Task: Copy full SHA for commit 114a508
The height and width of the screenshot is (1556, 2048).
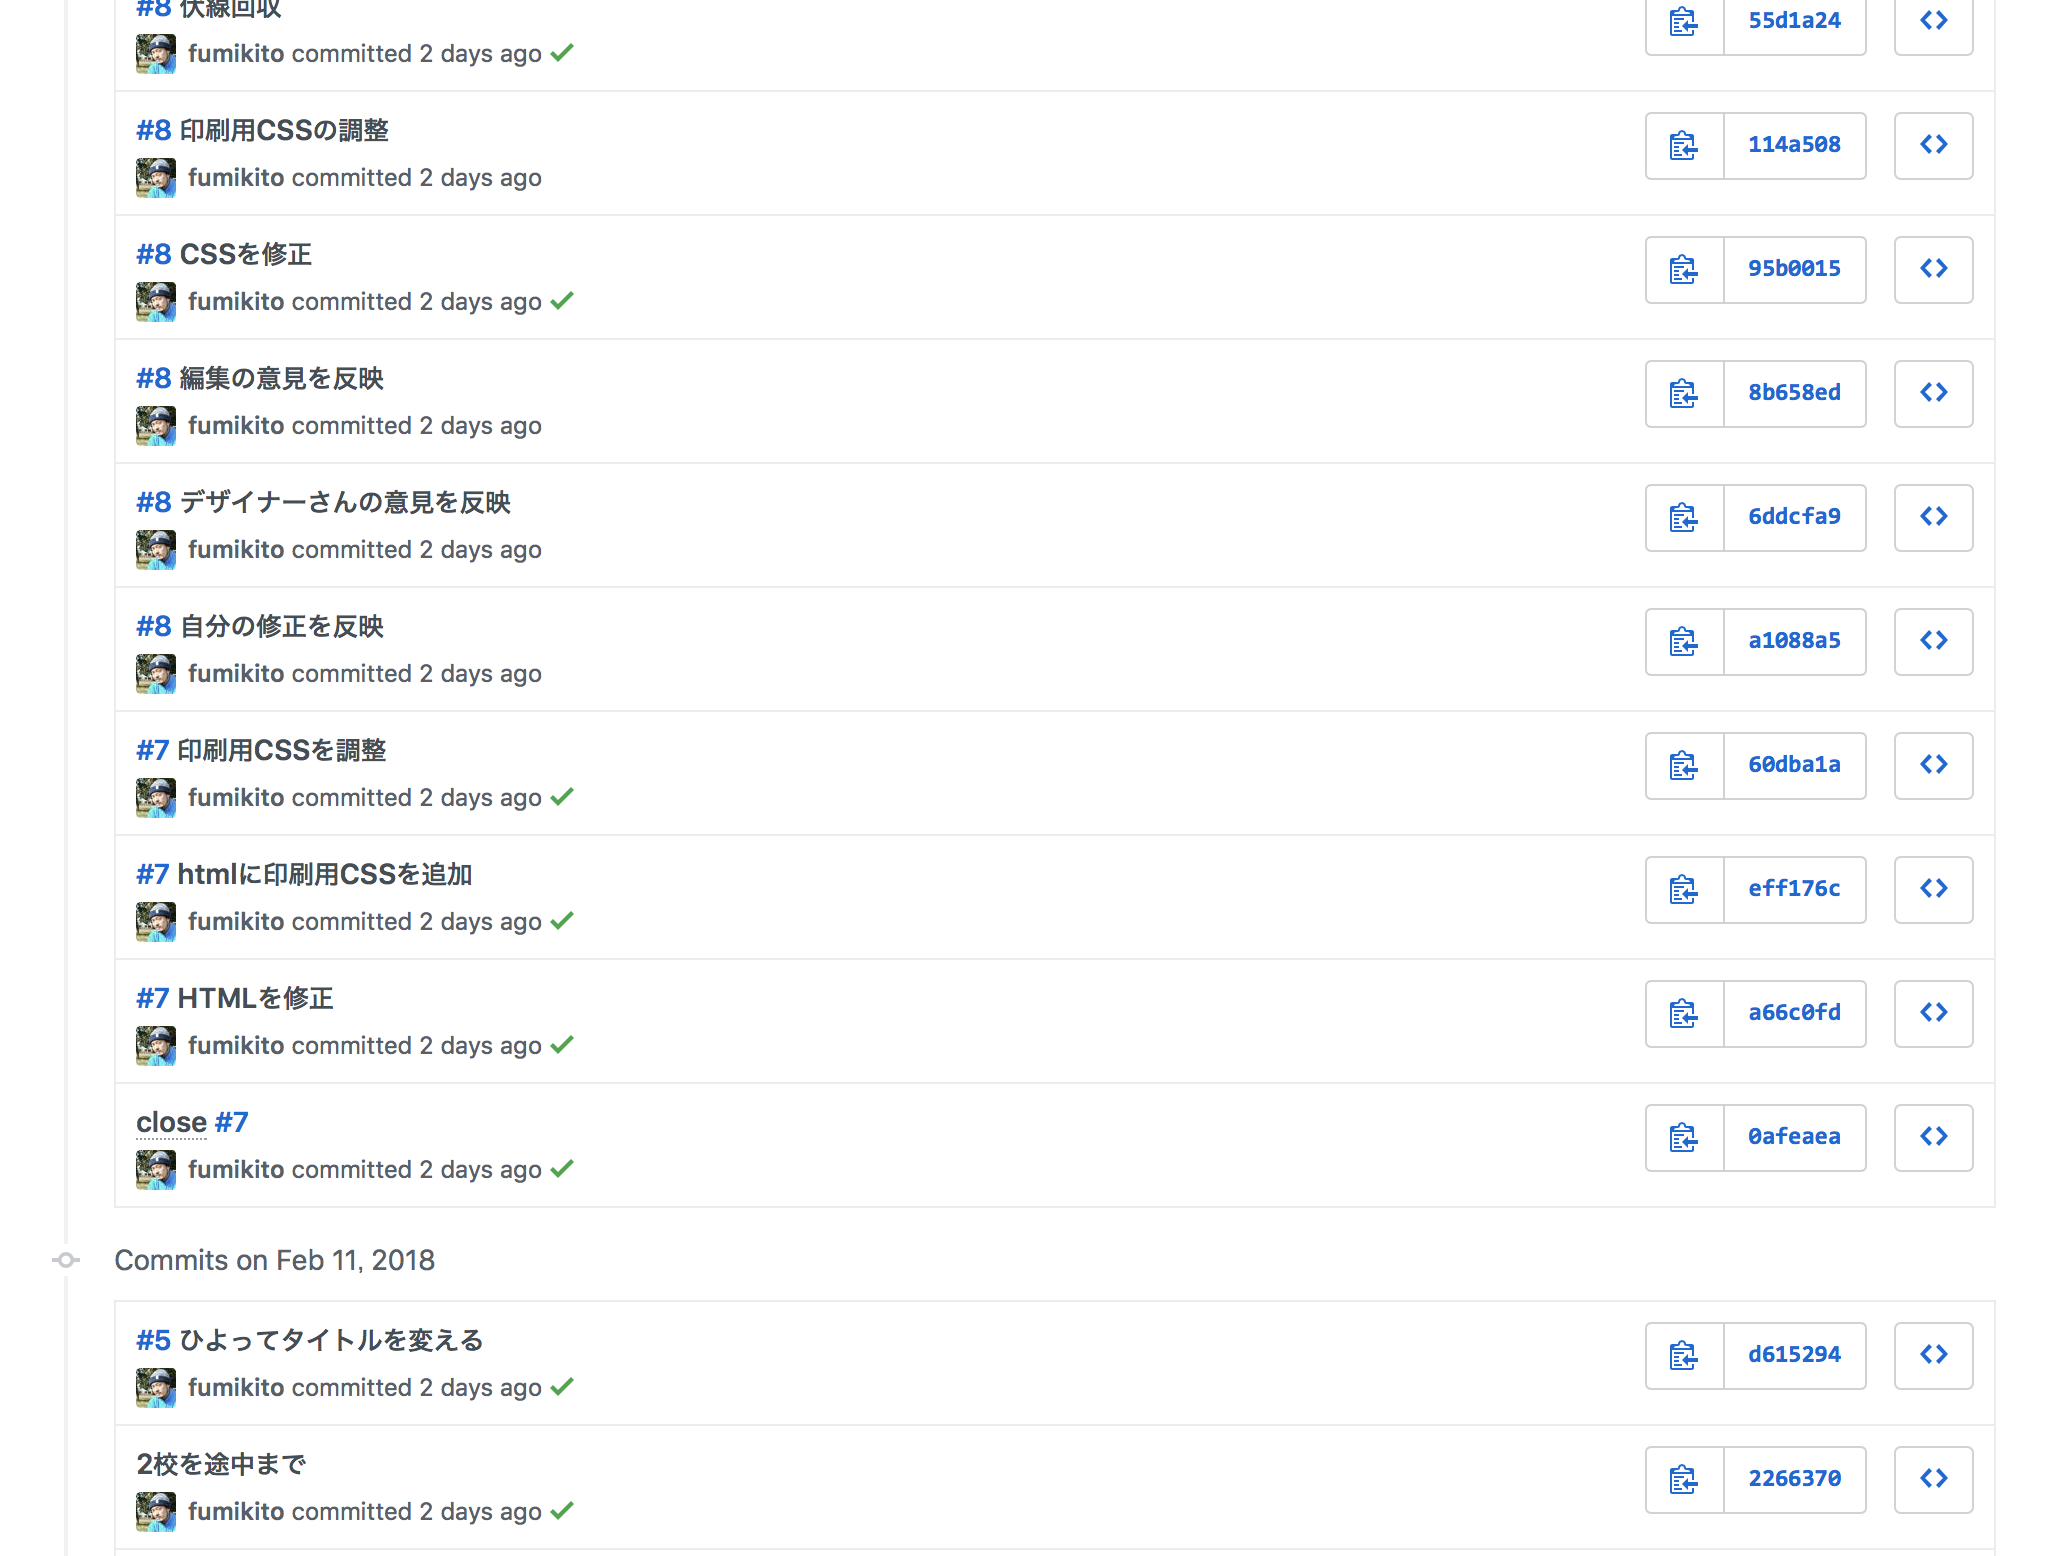Action: click(1684, 145)
